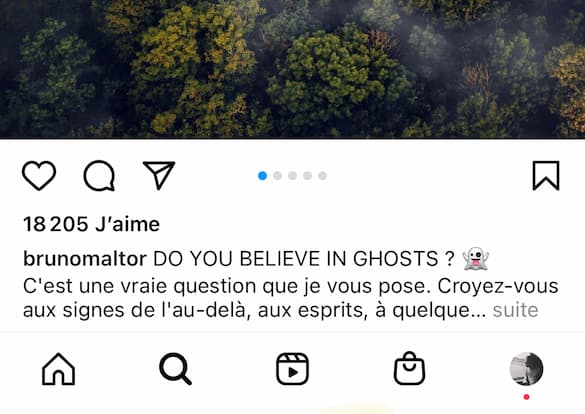This screenshot has width=585, height=414.
Task: Share the post with the paper plane icon
Action: point(159,175)
